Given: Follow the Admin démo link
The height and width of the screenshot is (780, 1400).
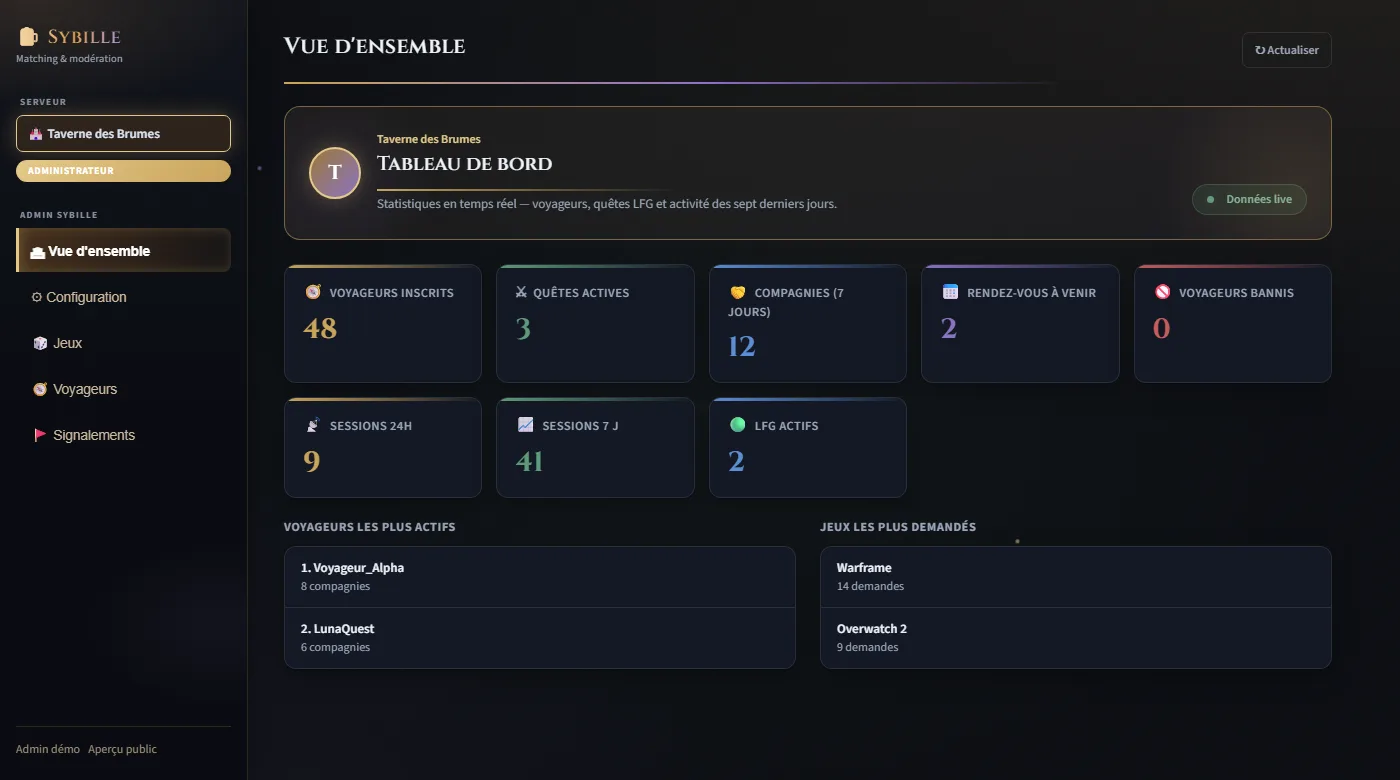Looking at the screenshot, I should (48, 749).
